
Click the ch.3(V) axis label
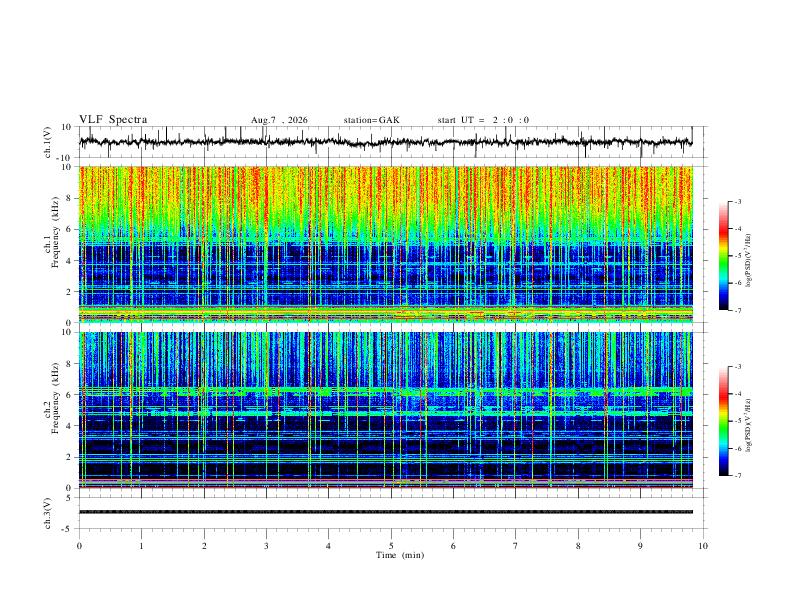(48, 514)
